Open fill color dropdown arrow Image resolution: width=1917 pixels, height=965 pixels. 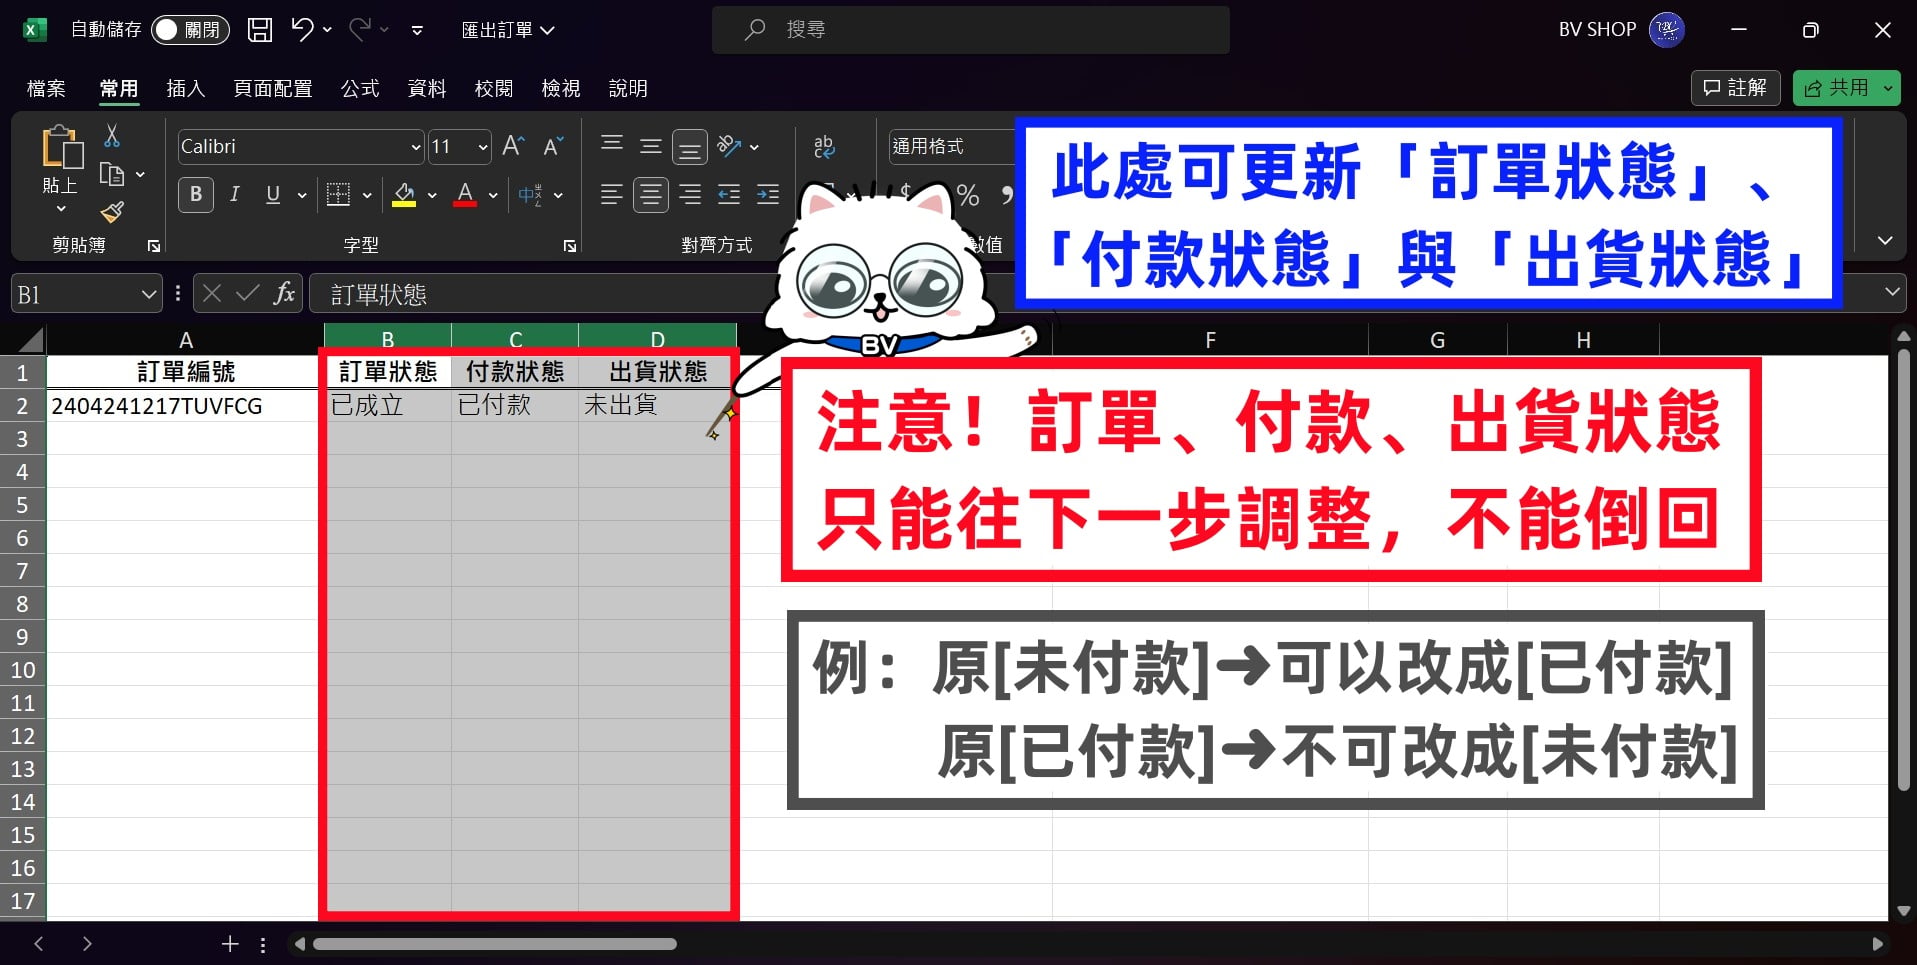pyautogui.click(x=432, y=196)
